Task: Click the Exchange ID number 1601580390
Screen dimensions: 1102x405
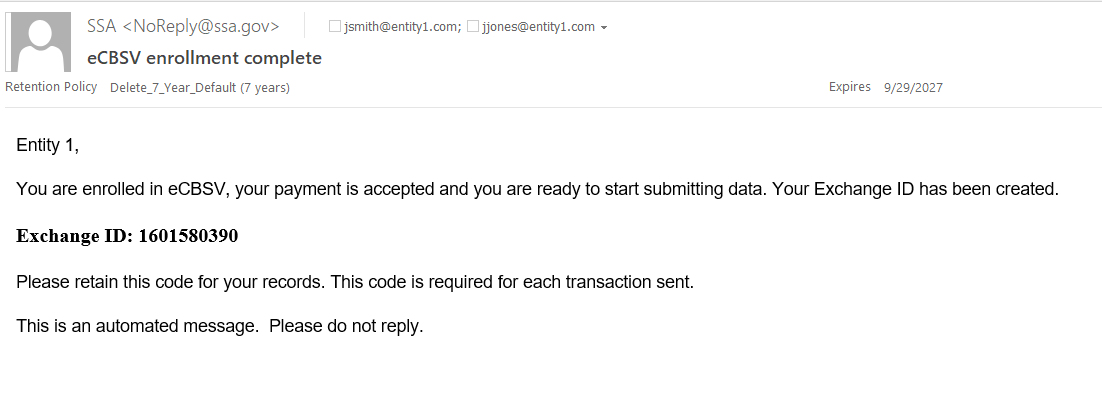Action: coord(188,236)
